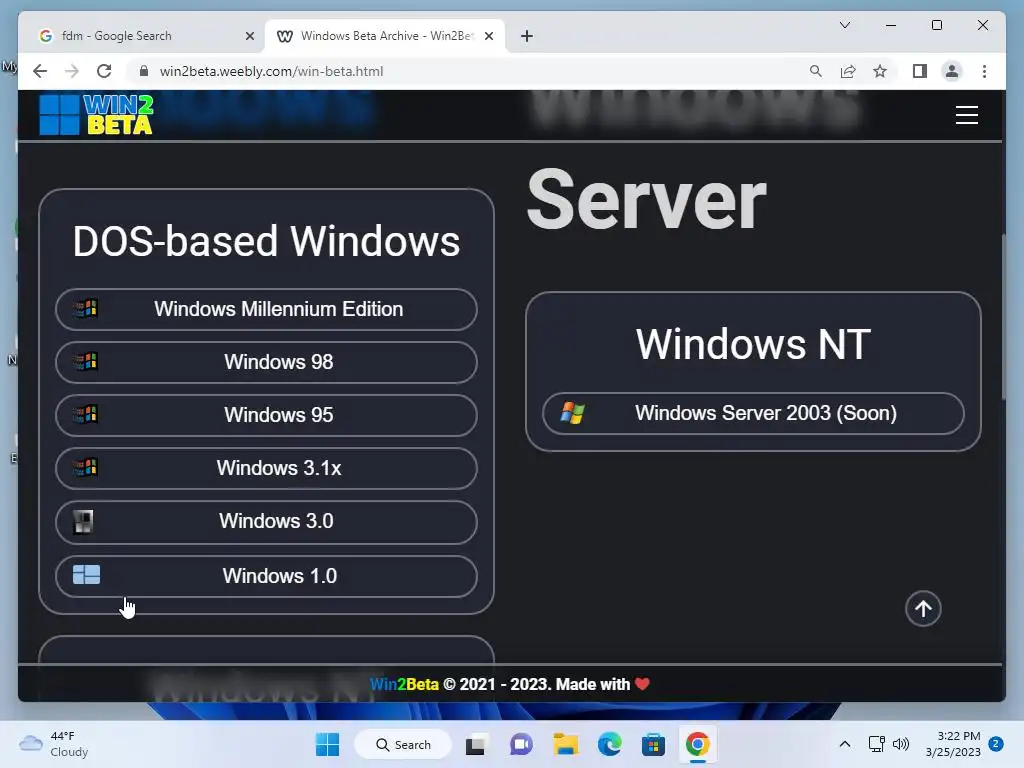
Task: Open the Windows Millennium Edition link
Action: (266, 309)
